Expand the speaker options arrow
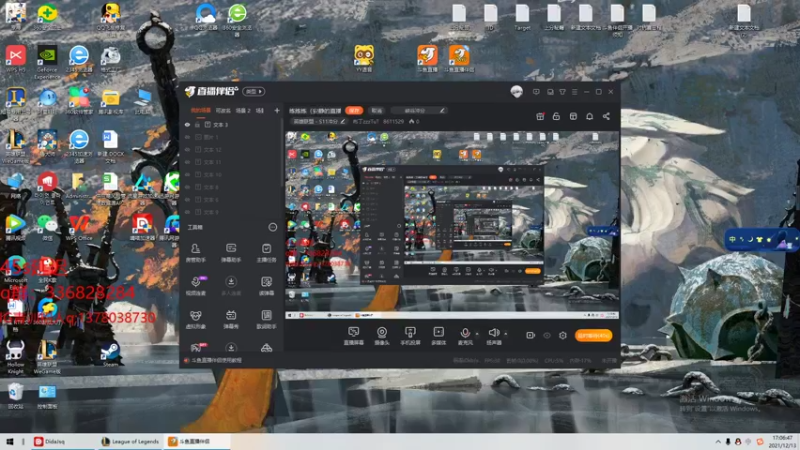This screenshot has width=800, height=450. [x=506, y=334]
